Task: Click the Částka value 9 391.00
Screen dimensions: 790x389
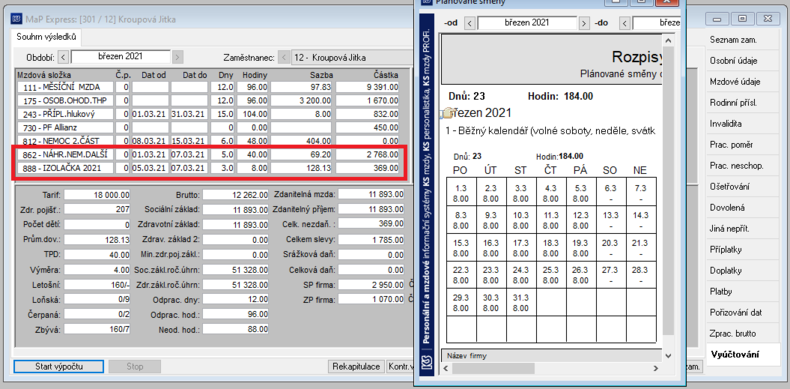Action: [x=367, y=87]
